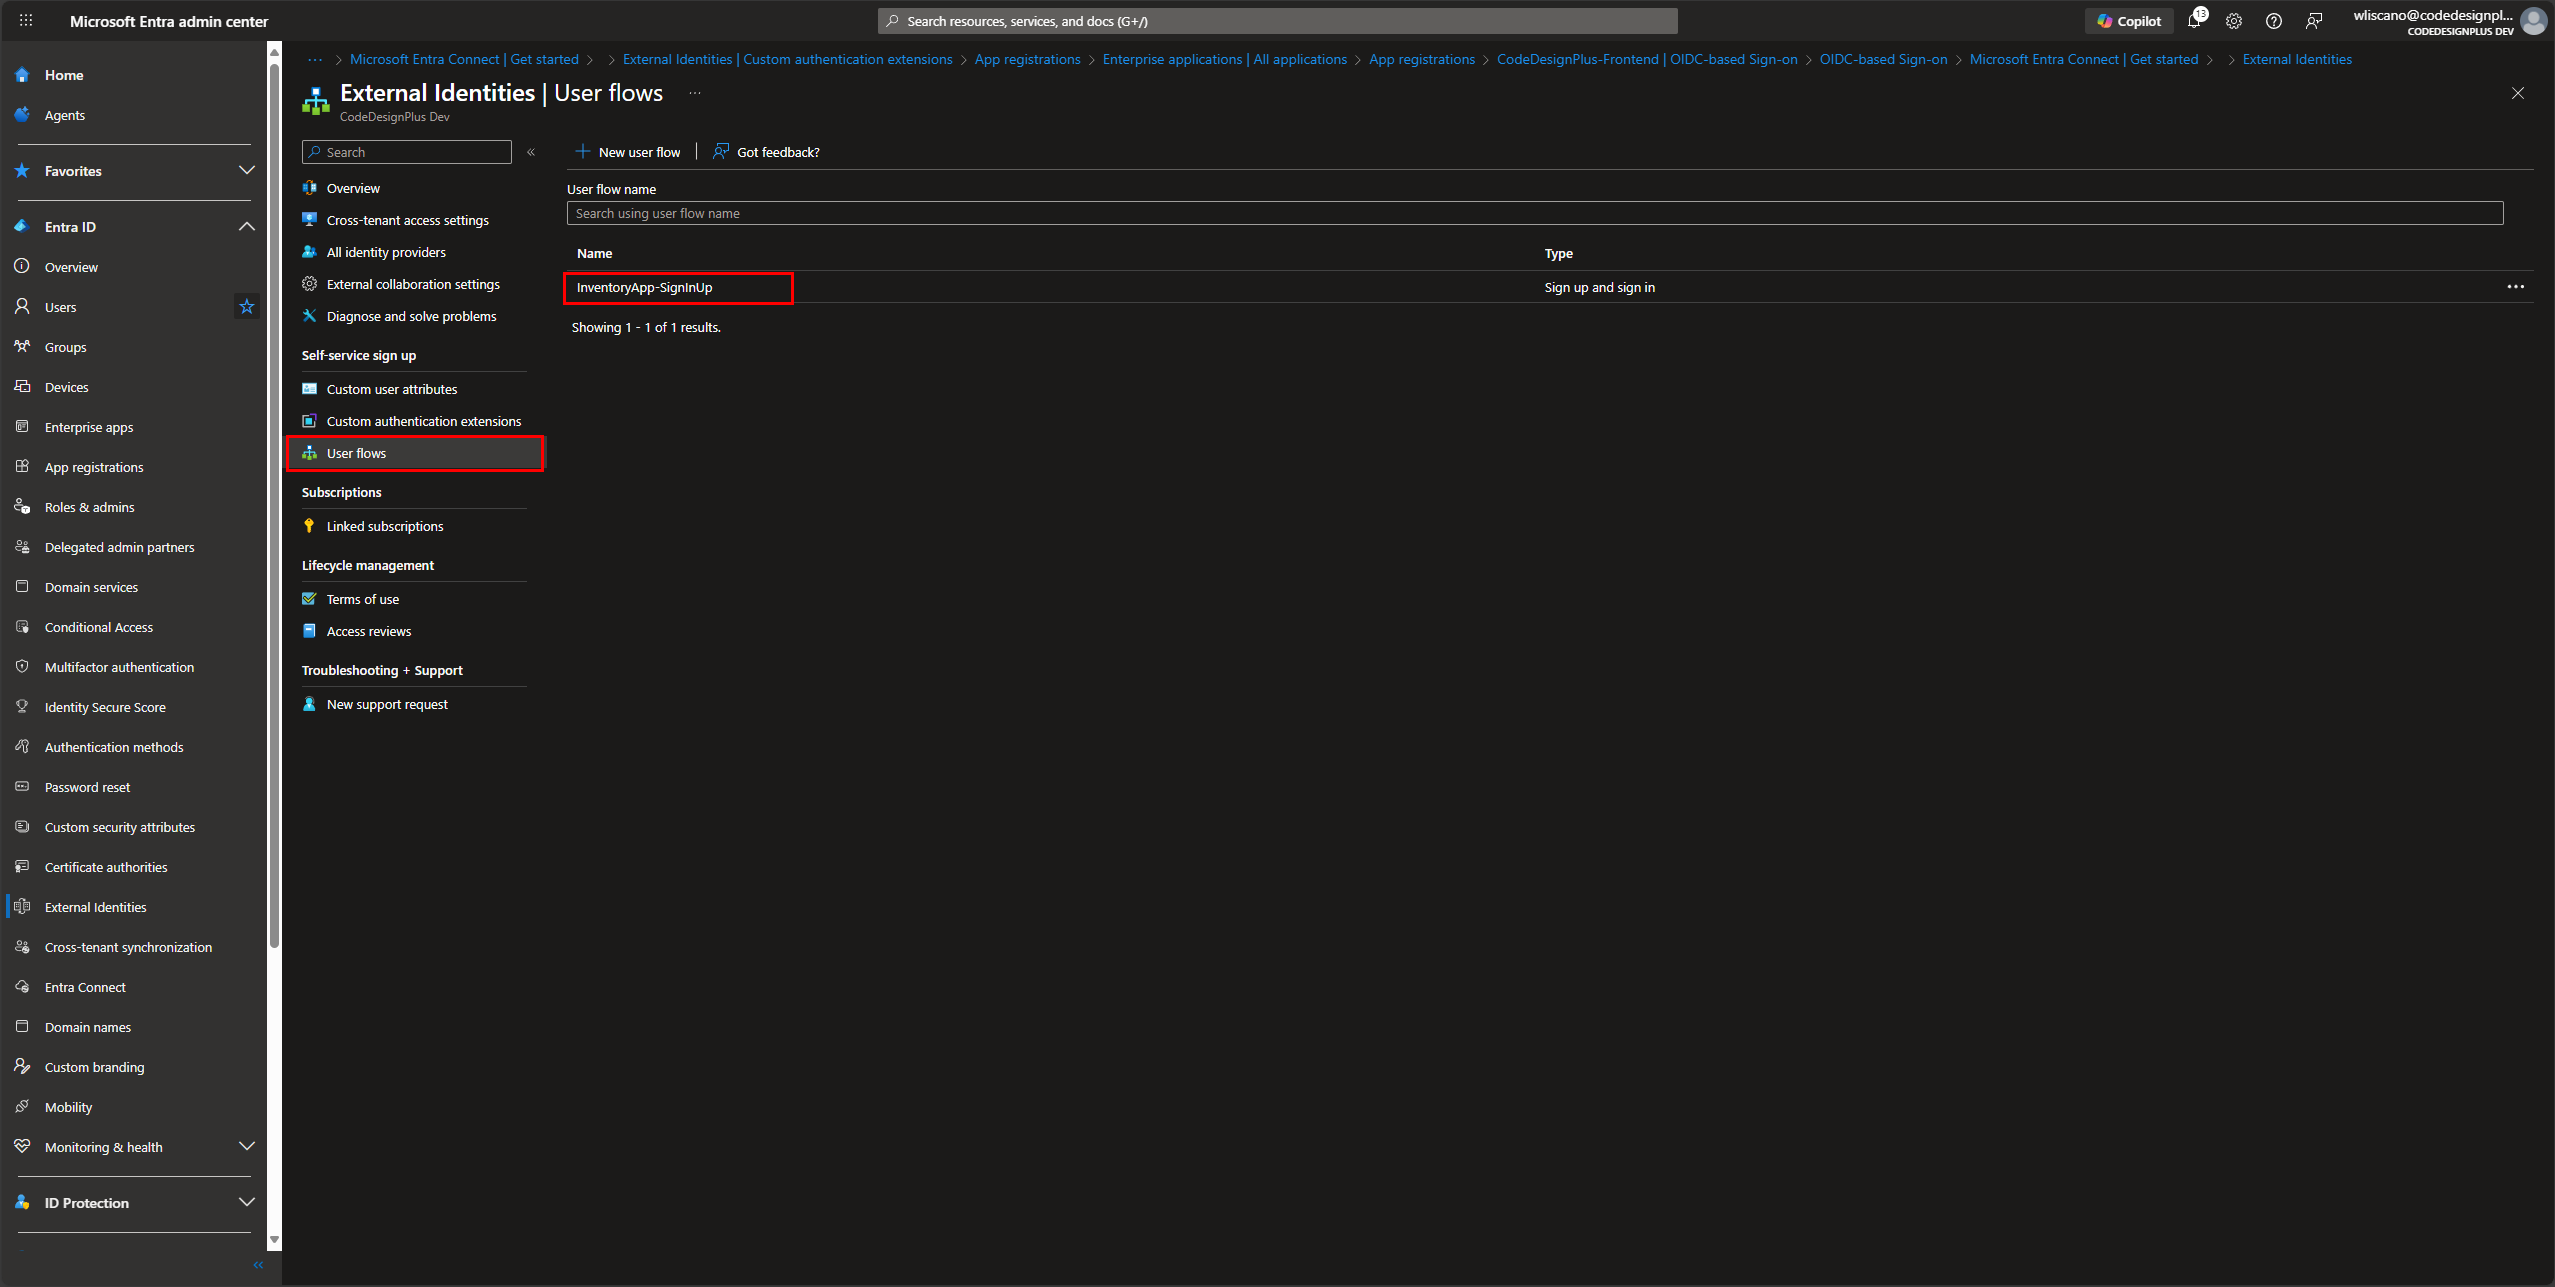Click the Custom branding sidebar icon
Image resolution: width=2555 pixels, height=1287 pixels.
click(22, 1066)
